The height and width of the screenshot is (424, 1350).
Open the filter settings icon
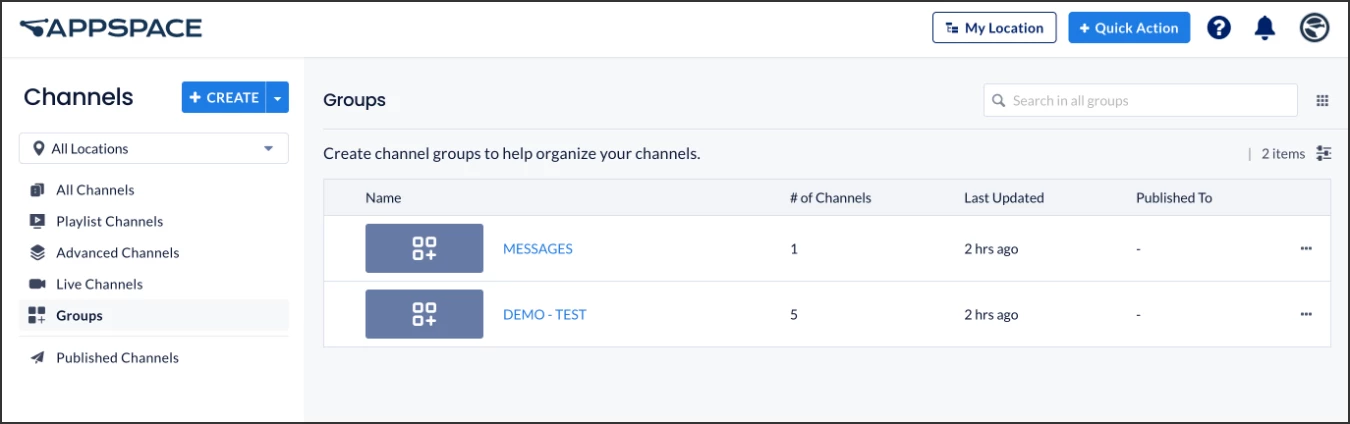coord(1324,153)
